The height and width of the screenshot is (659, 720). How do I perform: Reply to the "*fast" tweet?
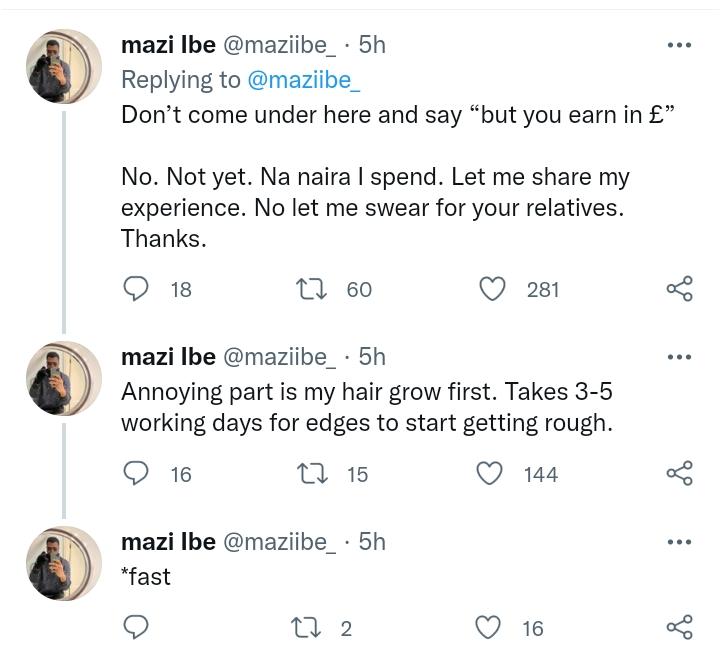[136, 628]
